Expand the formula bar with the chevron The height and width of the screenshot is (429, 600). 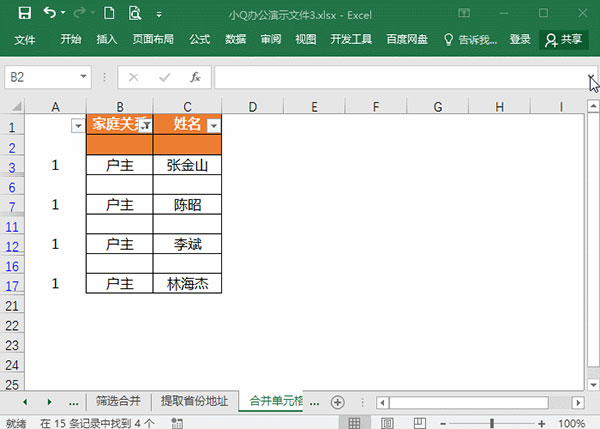[591, 77]
